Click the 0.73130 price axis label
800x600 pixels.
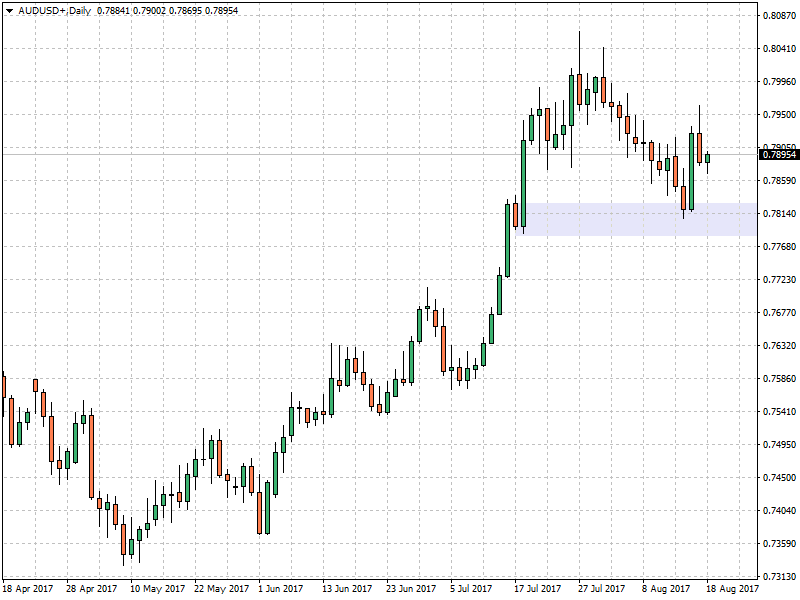tap(779, 577)
